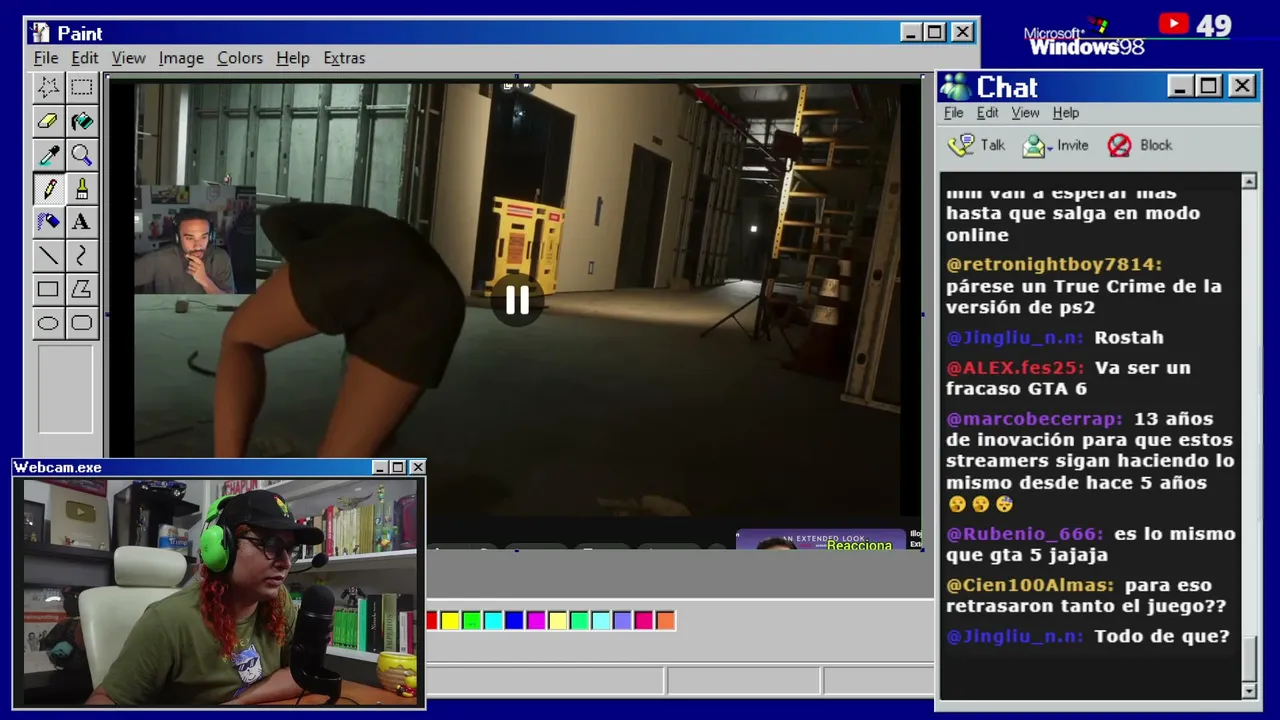Choose the Rectangle shape tool
Image resolution: width=1280 pixels, height=720 pixels.
(x=48, y=289)
